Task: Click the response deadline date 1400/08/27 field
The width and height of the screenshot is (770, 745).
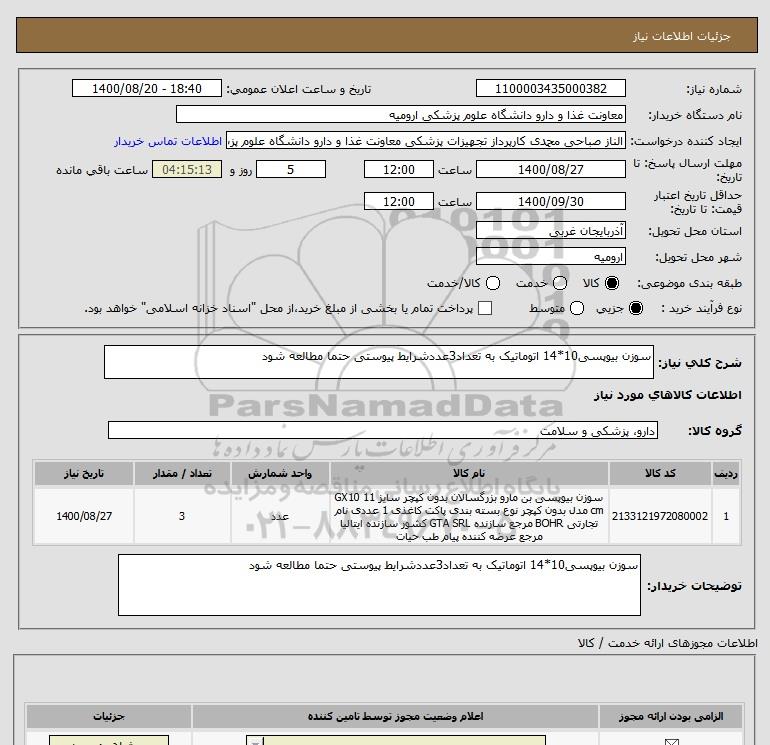Action: (x=550, y=169)
